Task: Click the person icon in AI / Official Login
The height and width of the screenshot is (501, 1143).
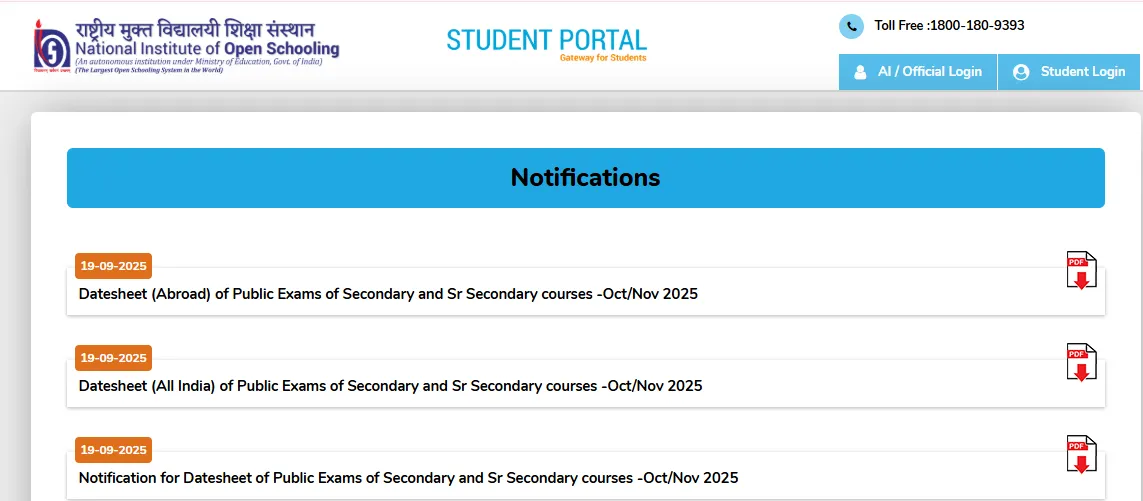Action: pos(860,72)
